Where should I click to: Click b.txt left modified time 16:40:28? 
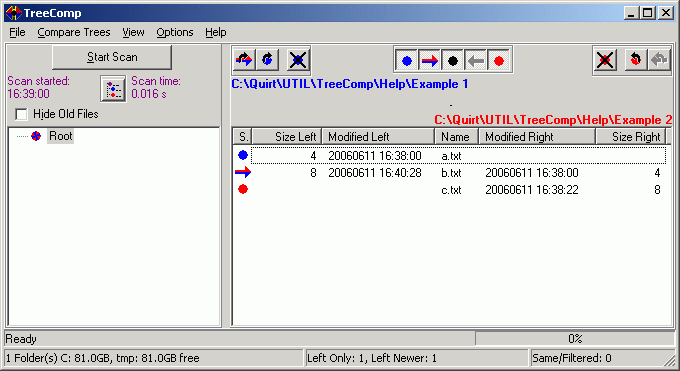click(x=375, y=173)
